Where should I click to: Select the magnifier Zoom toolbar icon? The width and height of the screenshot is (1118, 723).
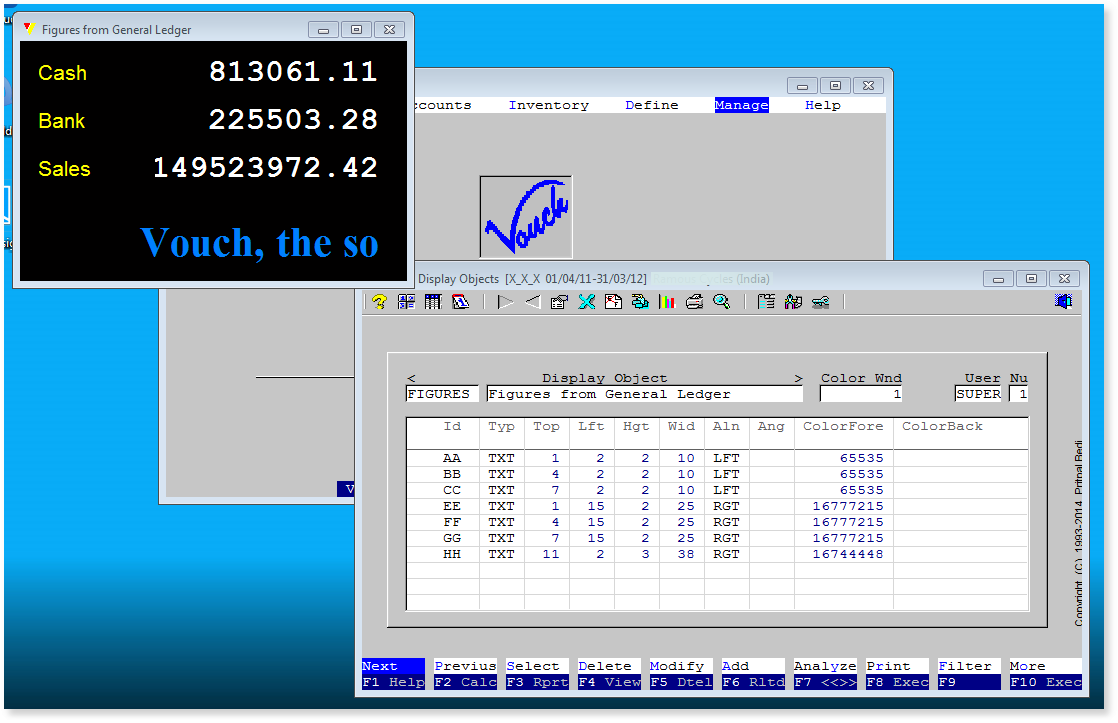(x=722, y=301)
